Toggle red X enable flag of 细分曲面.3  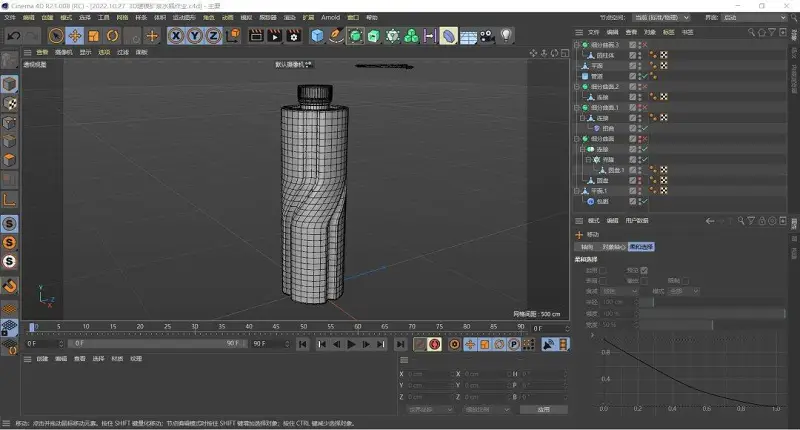point(645,45)
